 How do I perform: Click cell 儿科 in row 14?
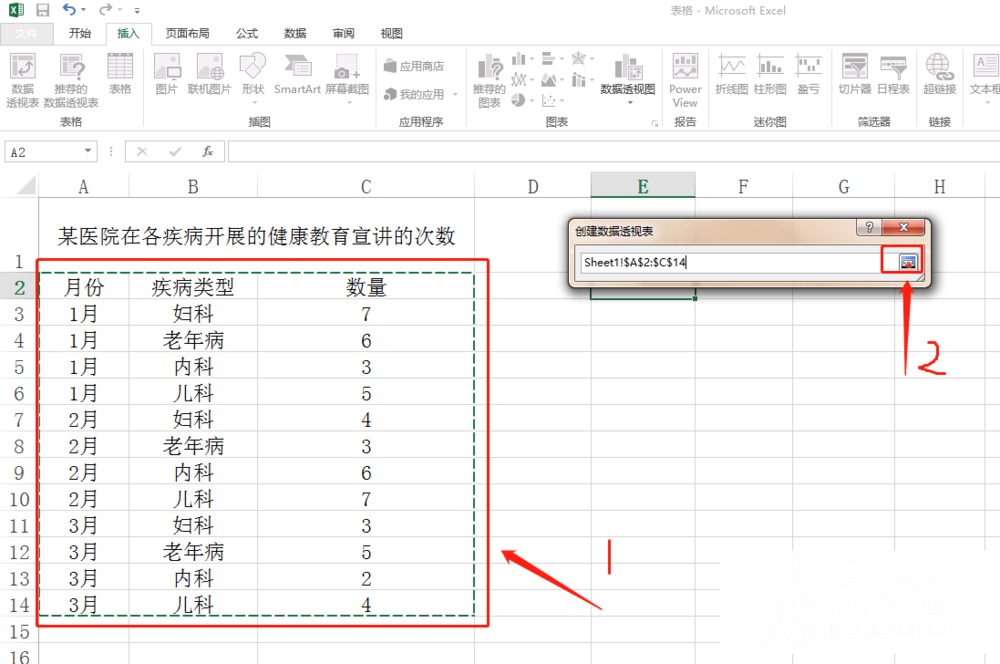click(x=193, y=604)
